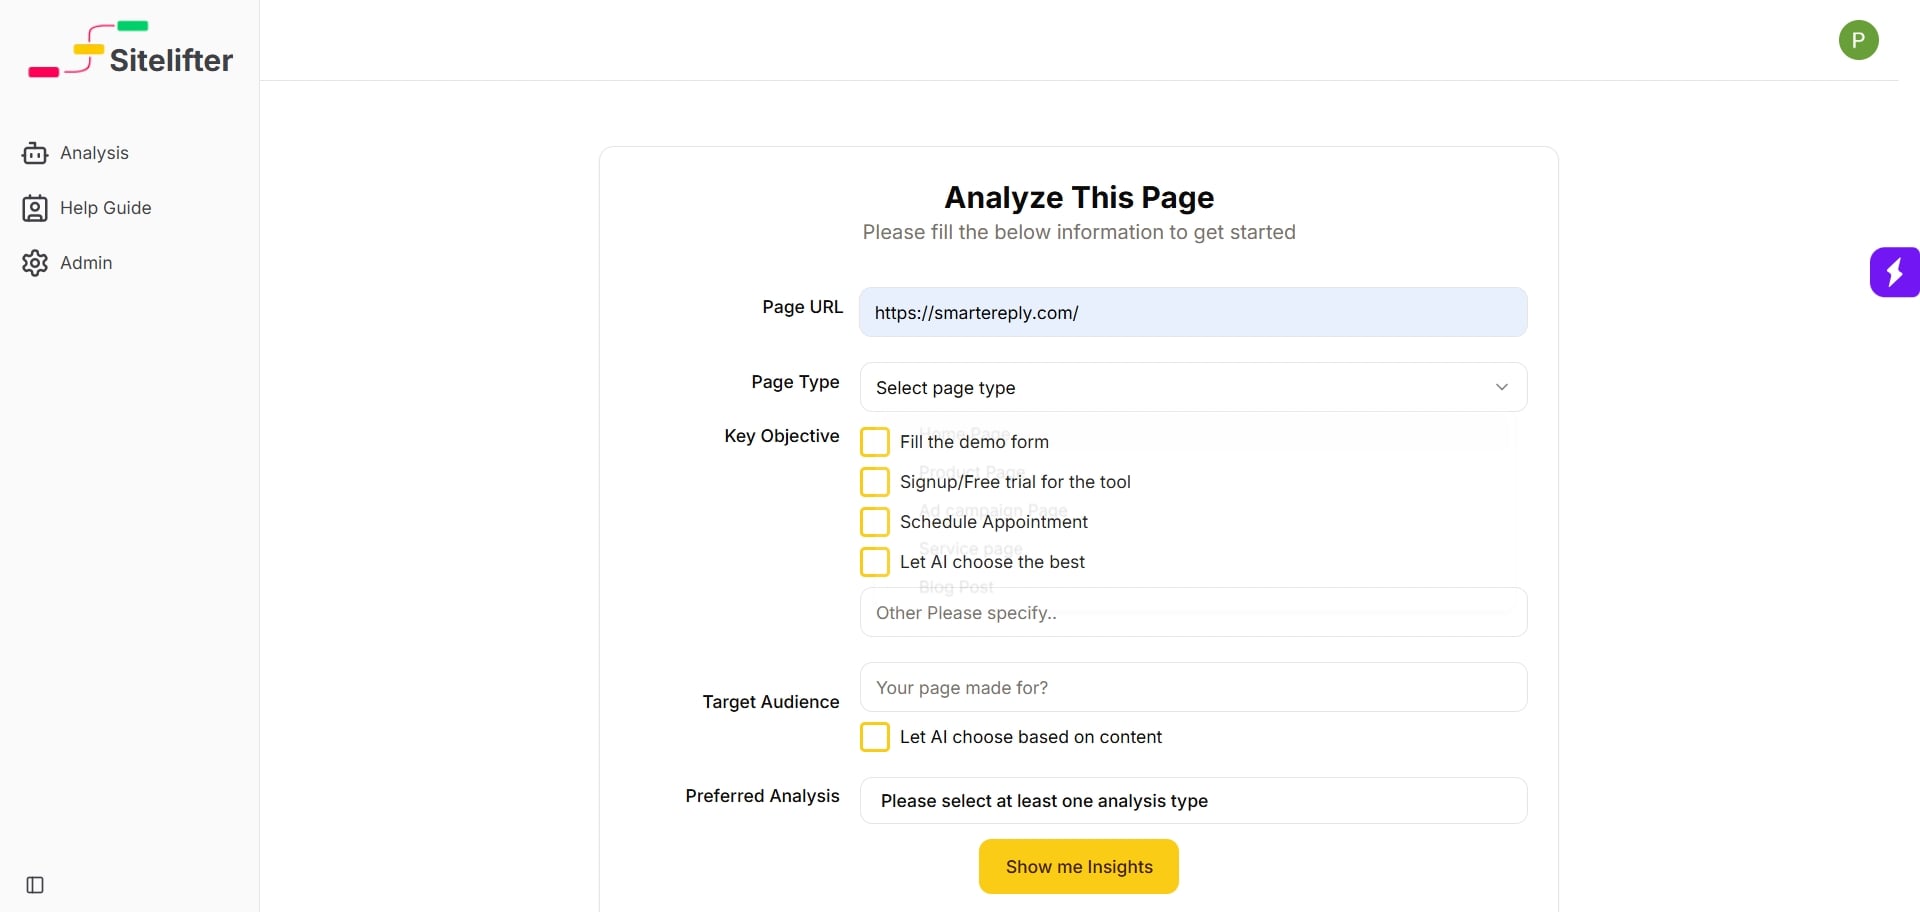1920x912 pixels.
Task: Tick the Schedule Appointment checkbox
Action: [x=875, y=522]
